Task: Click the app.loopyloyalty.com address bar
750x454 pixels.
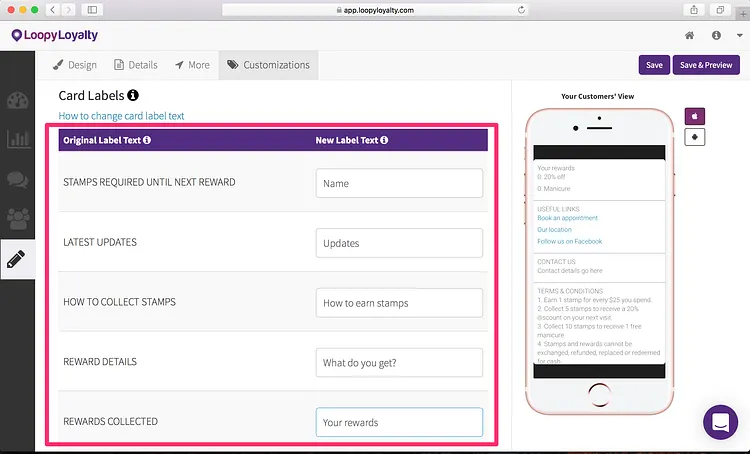Action: point(375,10)
